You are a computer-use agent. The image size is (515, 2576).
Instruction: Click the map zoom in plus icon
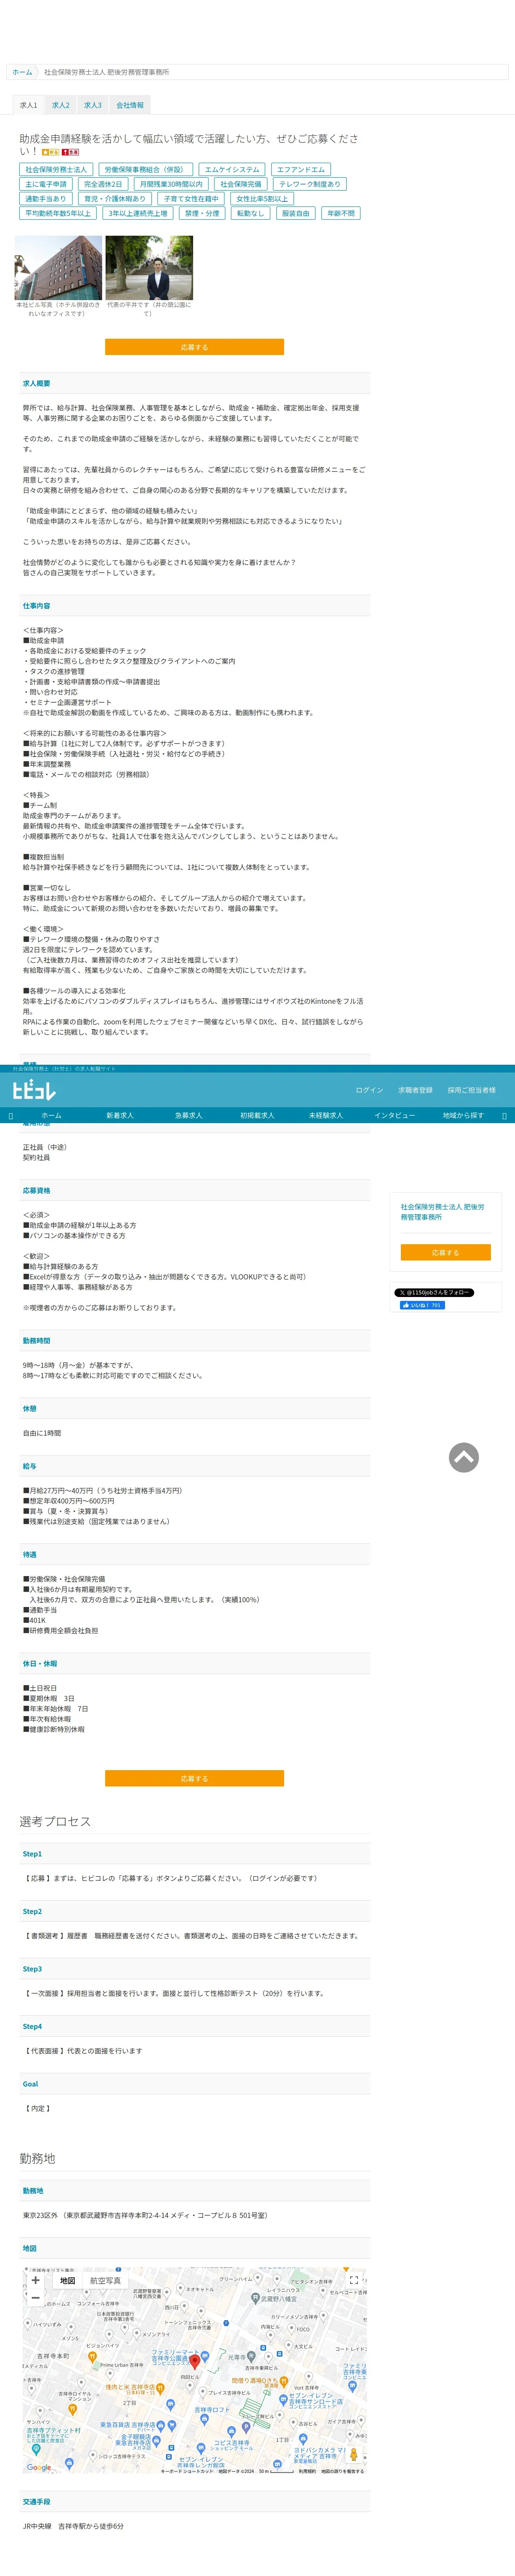point(35,2280)
